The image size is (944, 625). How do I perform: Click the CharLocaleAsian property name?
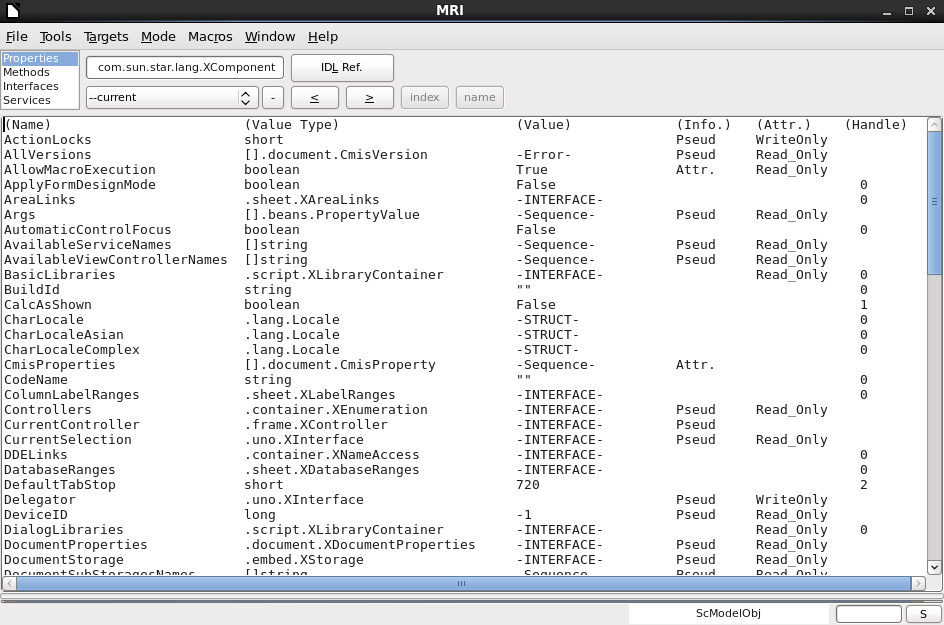click(x=64, y=335)
